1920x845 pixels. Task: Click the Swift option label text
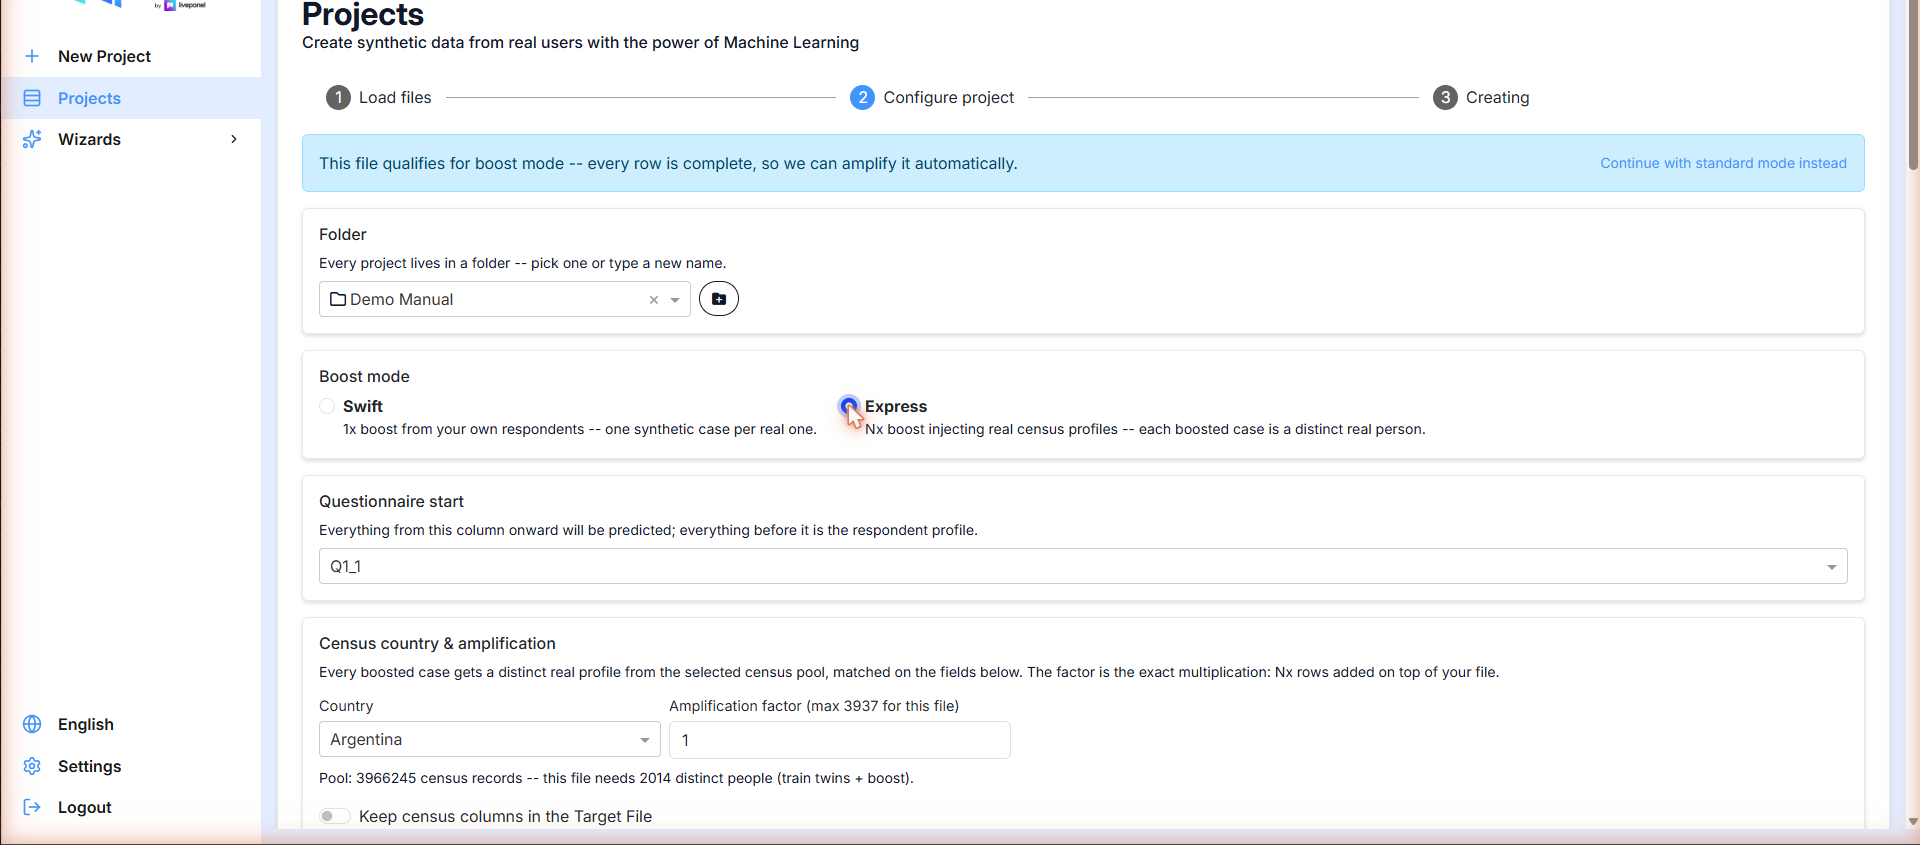pyautogui.click(x=363, y=406)
